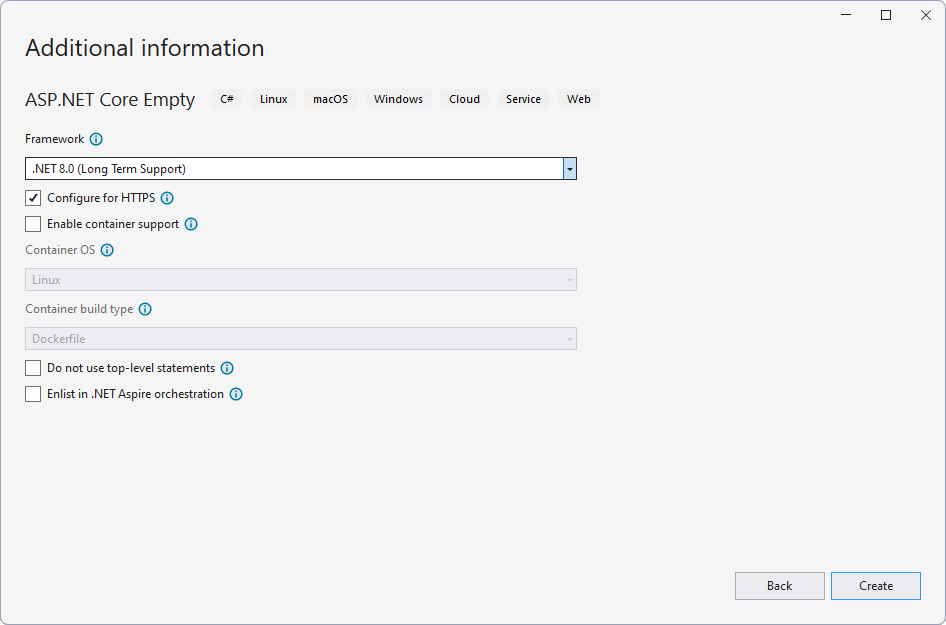Viewport: 946px width, 625px height.
Task: Click the info icon for top-level statements option
Action: [x=227, y=368]
